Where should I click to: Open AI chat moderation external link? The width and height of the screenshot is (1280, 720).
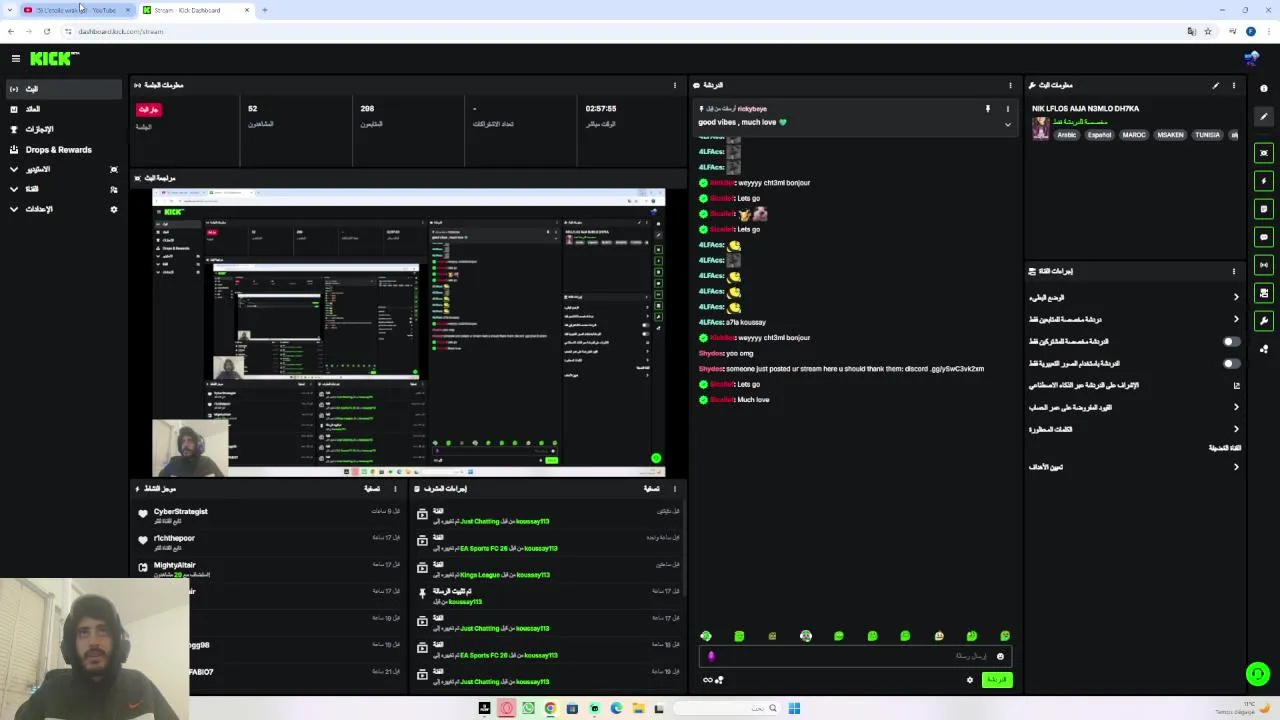point(1236,385)
